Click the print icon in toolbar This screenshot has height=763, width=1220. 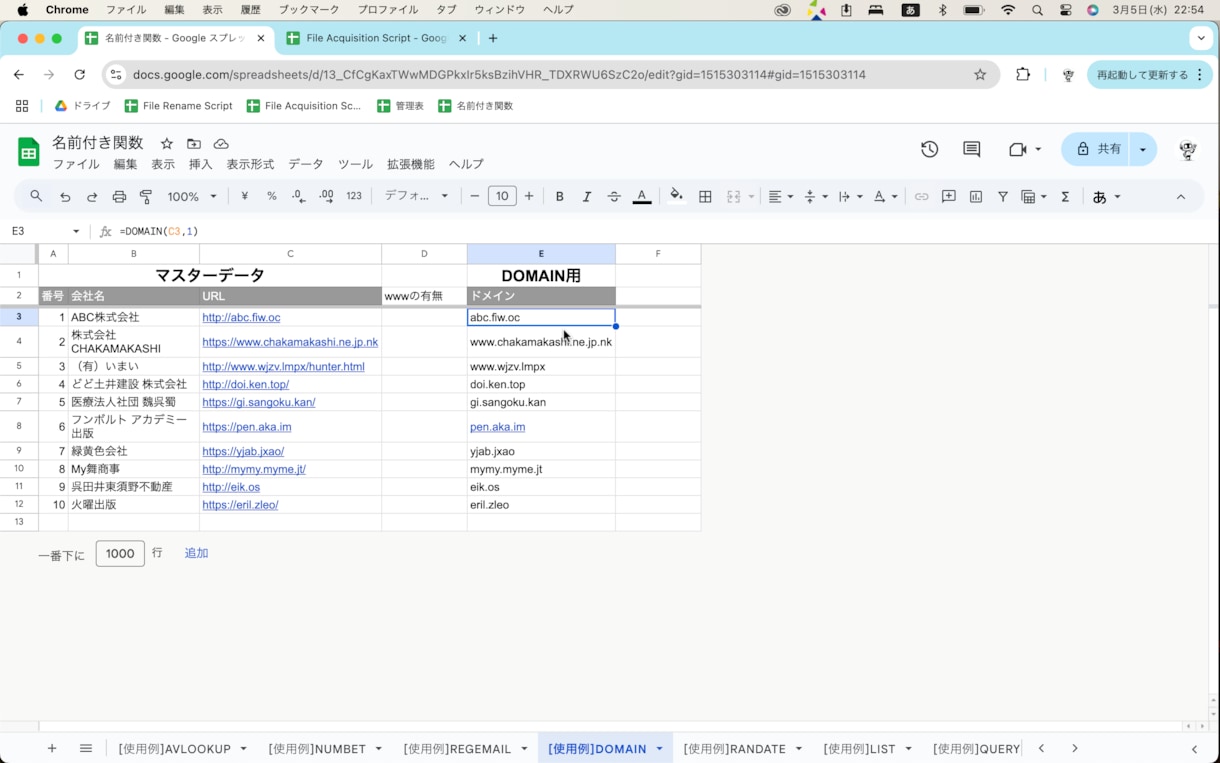pyautogui.click(x=119, y=197)
